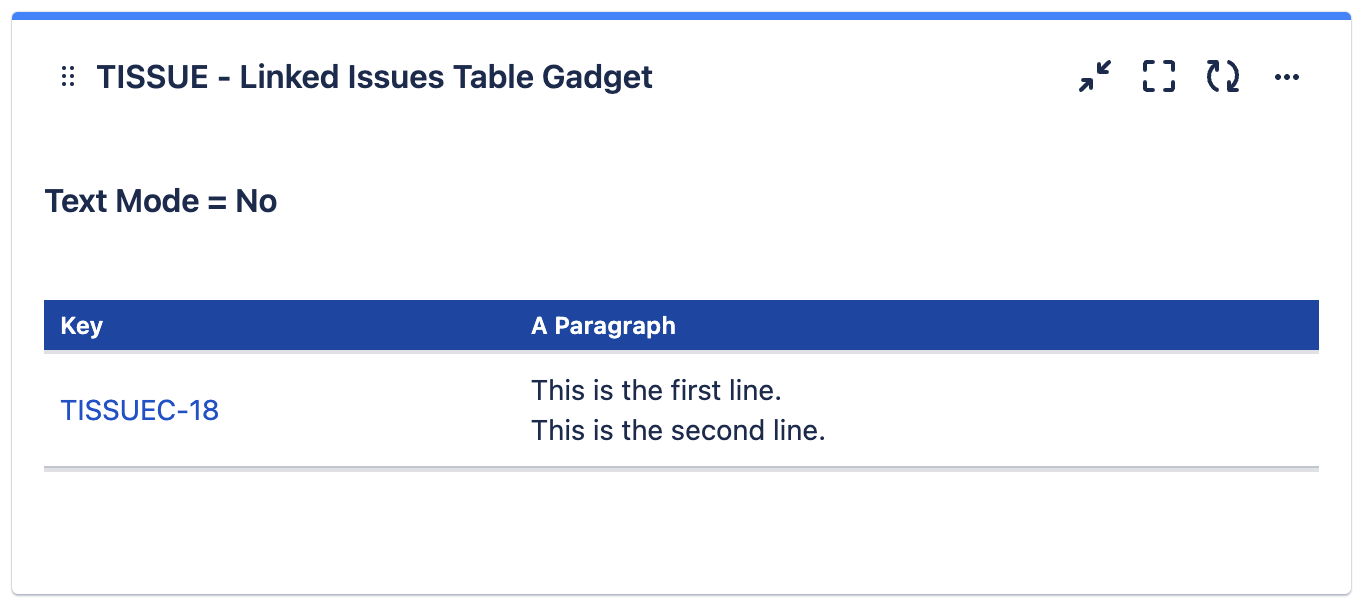Click the gadget's blue top border
The height and width of the screenshot is (606, 1363).
(x=681, y=12)
